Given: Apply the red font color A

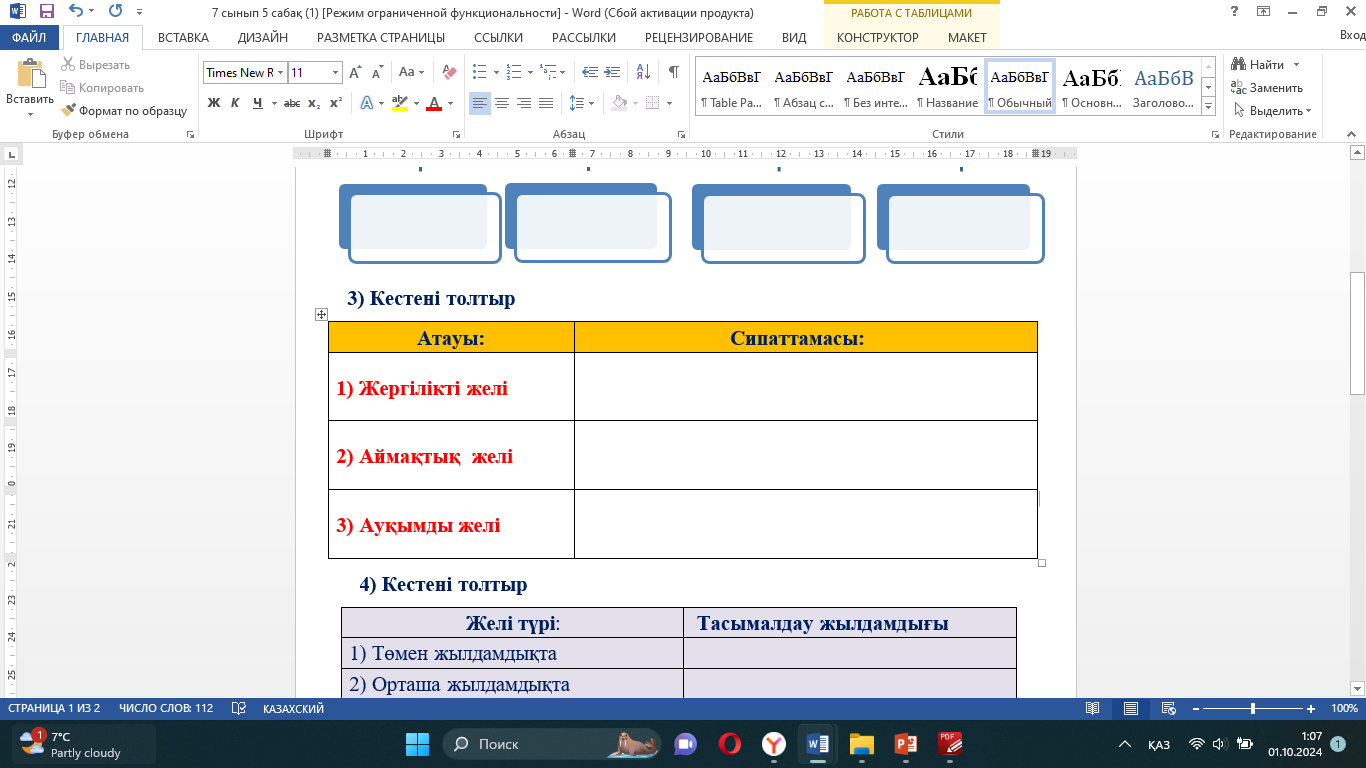Looking at the screenshot, I should tap(434, 103).
